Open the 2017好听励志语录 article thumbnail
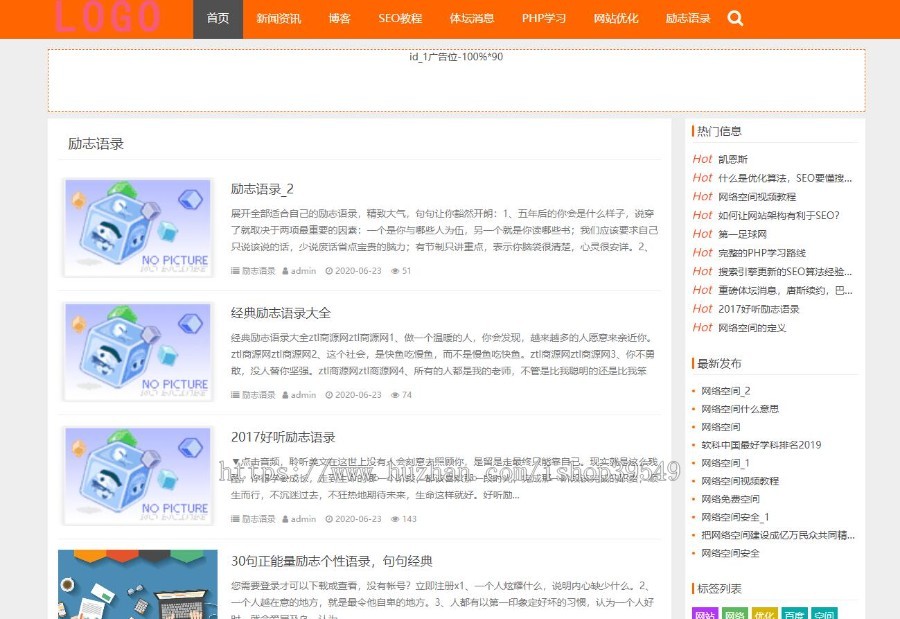The height and width of the screenshot is (619, 900). tap(138, 475)
